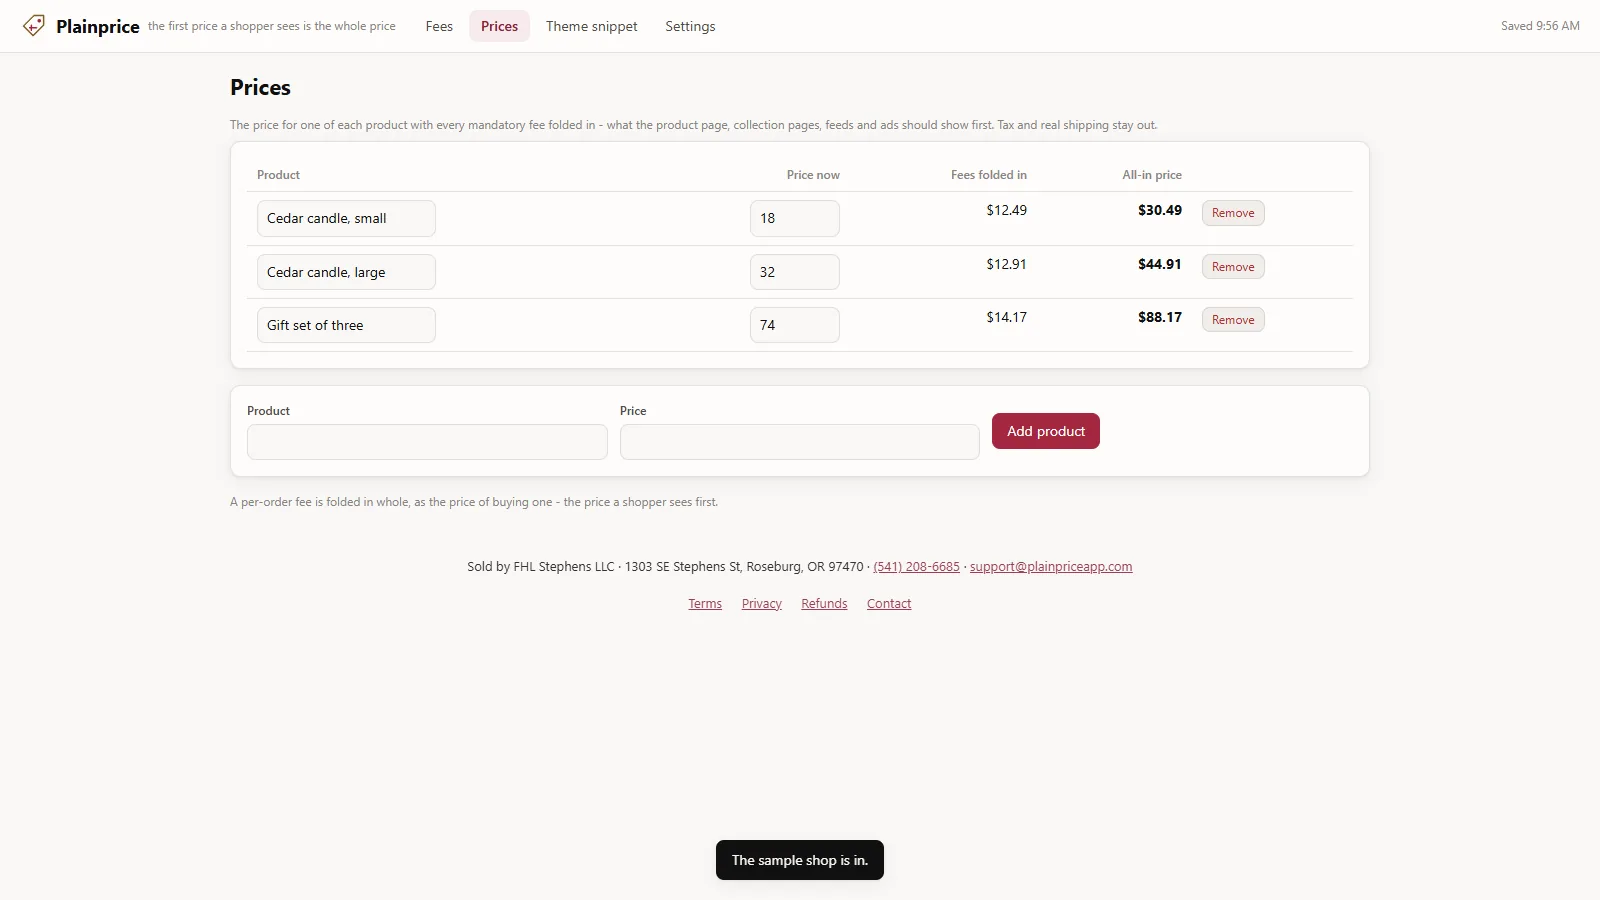The image size is (1600, 900).
Task: Click the $30.49 all-in price
Action: [1160, 210]
